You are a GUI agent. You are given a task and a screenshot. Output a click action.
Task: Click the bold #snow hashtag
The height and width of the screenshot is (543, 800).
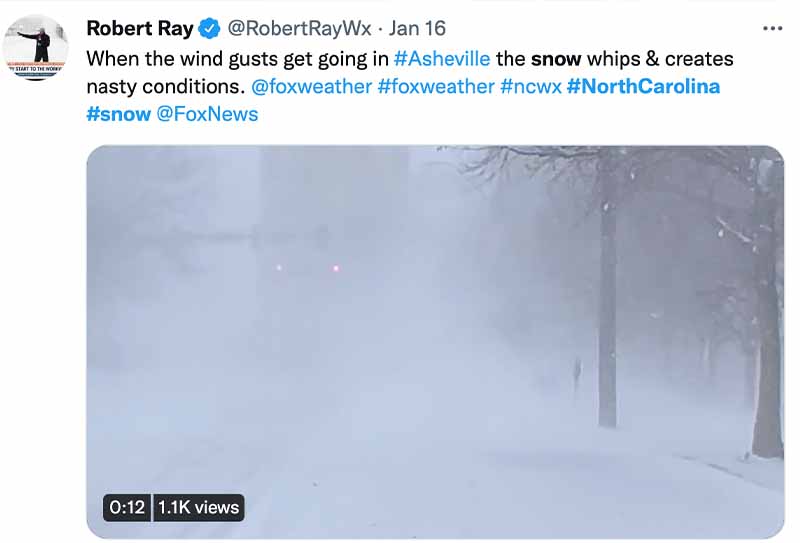[x=119, y=114]
